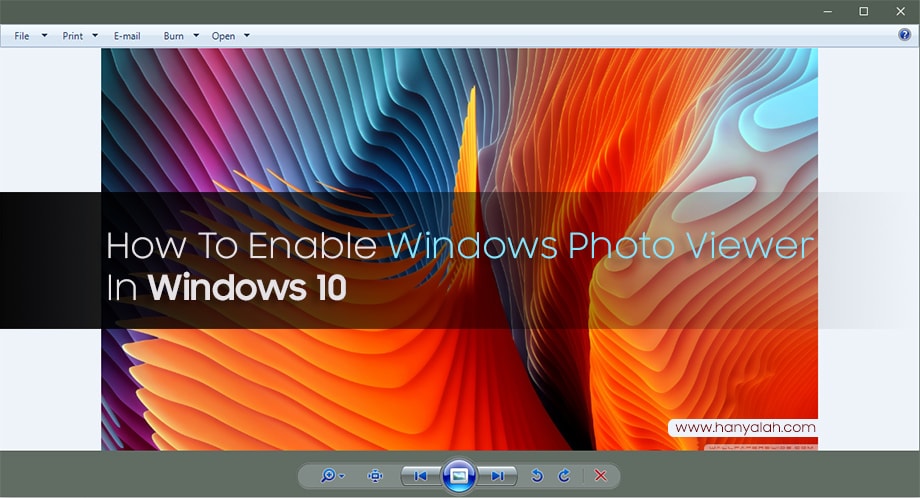Expand the zoom slider dropdown arrow
Viewport: 920px width, 498px height.
[342, 476]
